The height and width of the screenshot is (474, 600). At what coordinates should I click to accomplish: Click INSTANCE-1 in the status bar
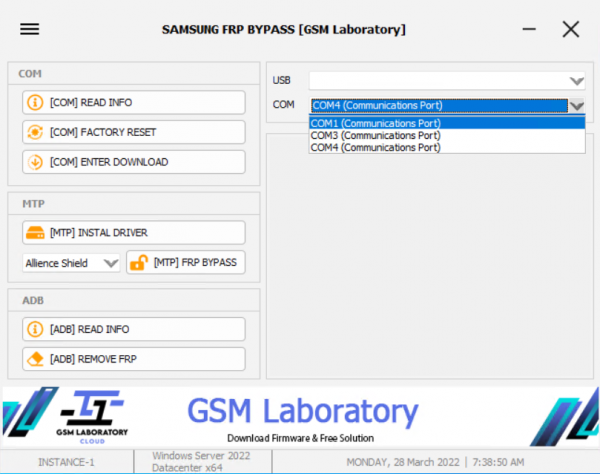[66, 462]
